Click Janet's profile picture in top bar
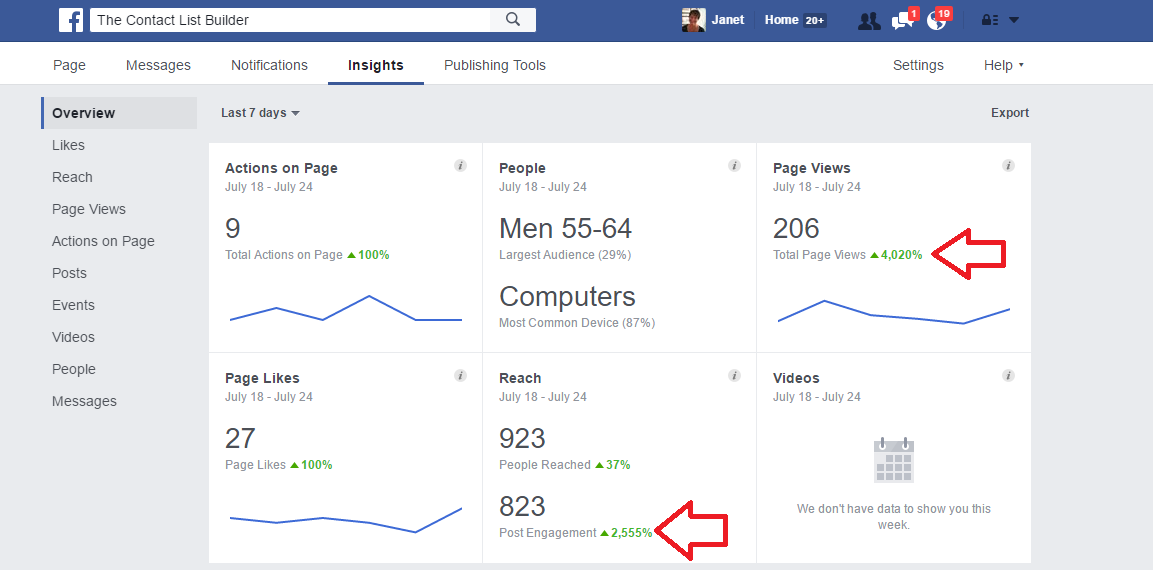This screenshot has width=1153, height=570. (692, 20)
